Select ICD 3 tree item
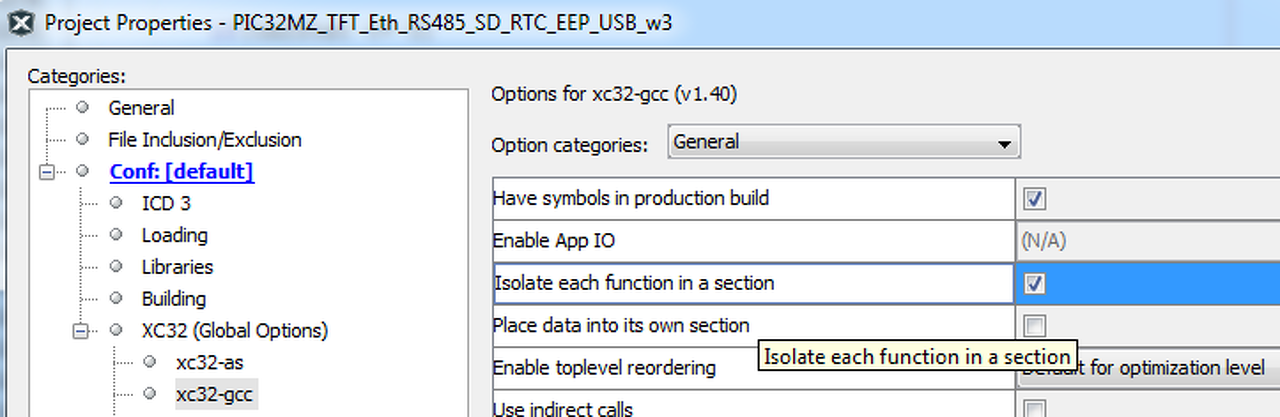 [166, 203]
